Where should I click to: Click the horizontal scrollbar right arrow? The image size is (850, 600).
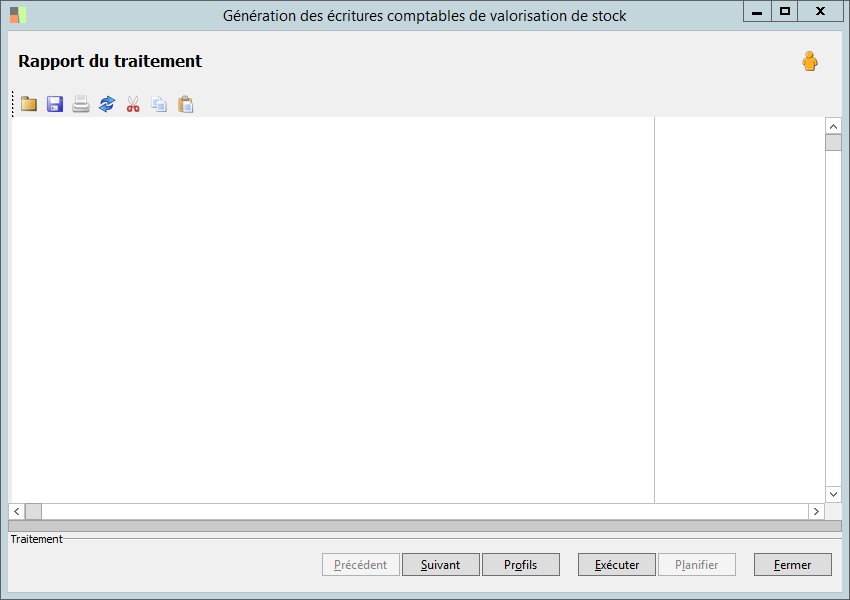816,511
